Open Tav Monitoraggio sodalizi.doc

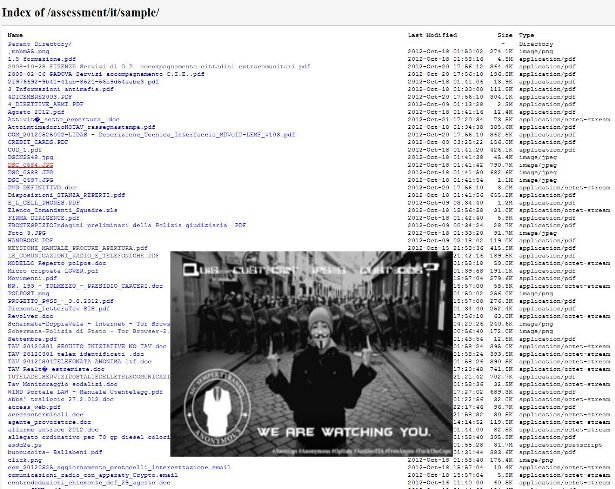(62, 384)
